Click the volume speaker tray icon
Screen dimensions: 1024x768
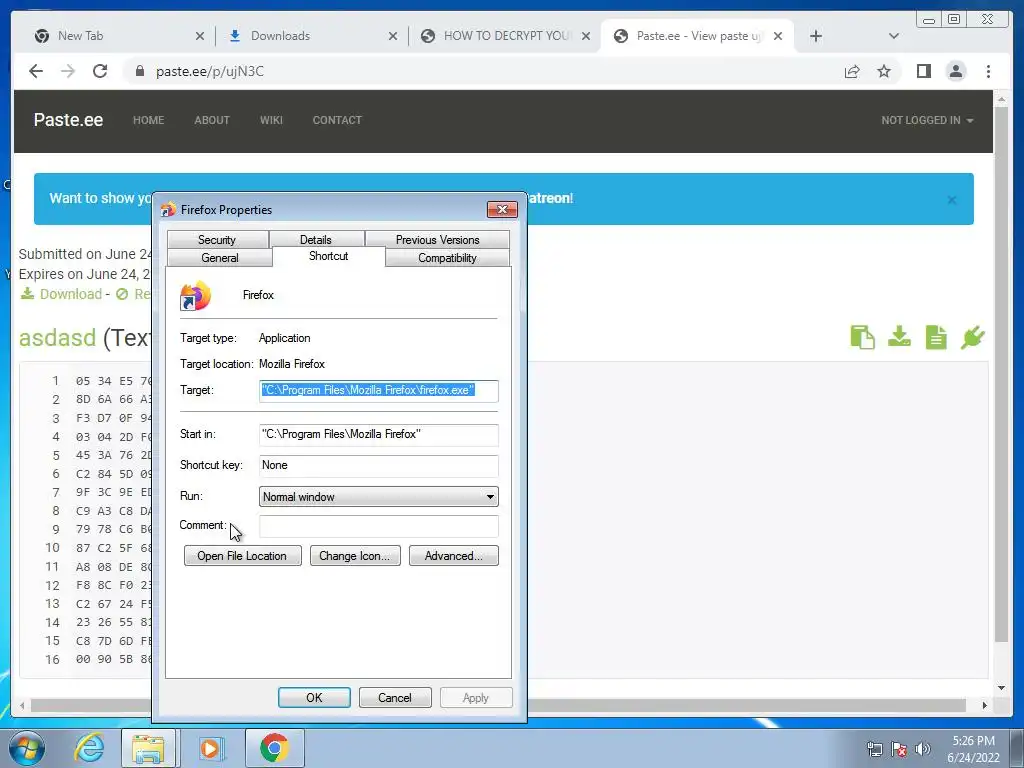coord(923,749)
